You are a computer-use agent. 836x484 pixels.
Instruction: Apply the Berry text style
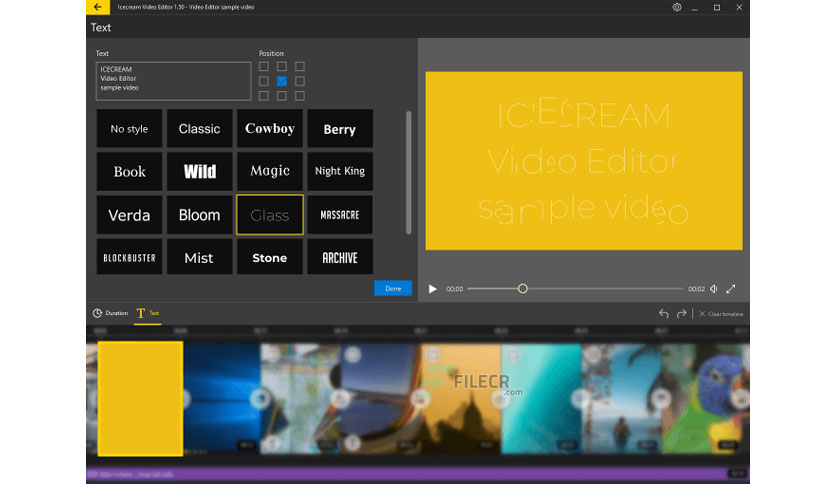pos(340,128)
